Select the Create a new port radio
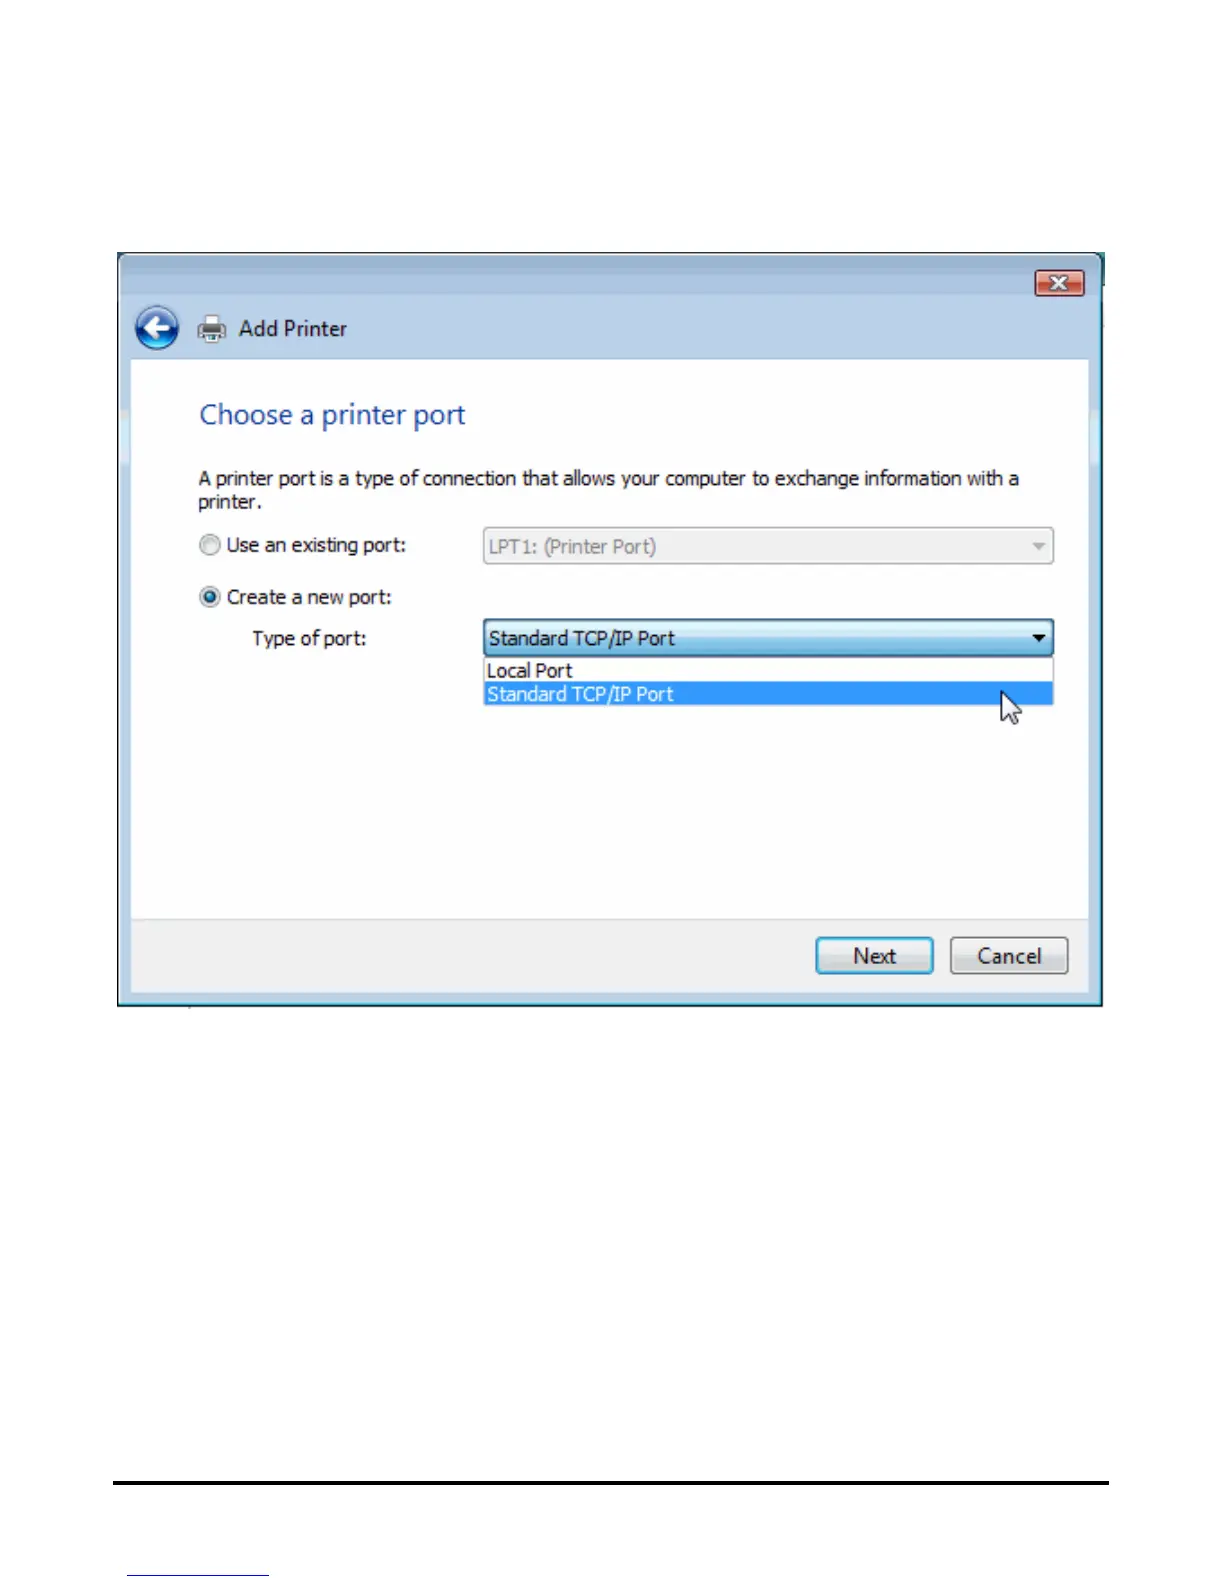Image resolution: width=1224 pixels, height=1584 pixels. (x=209, y=597)
